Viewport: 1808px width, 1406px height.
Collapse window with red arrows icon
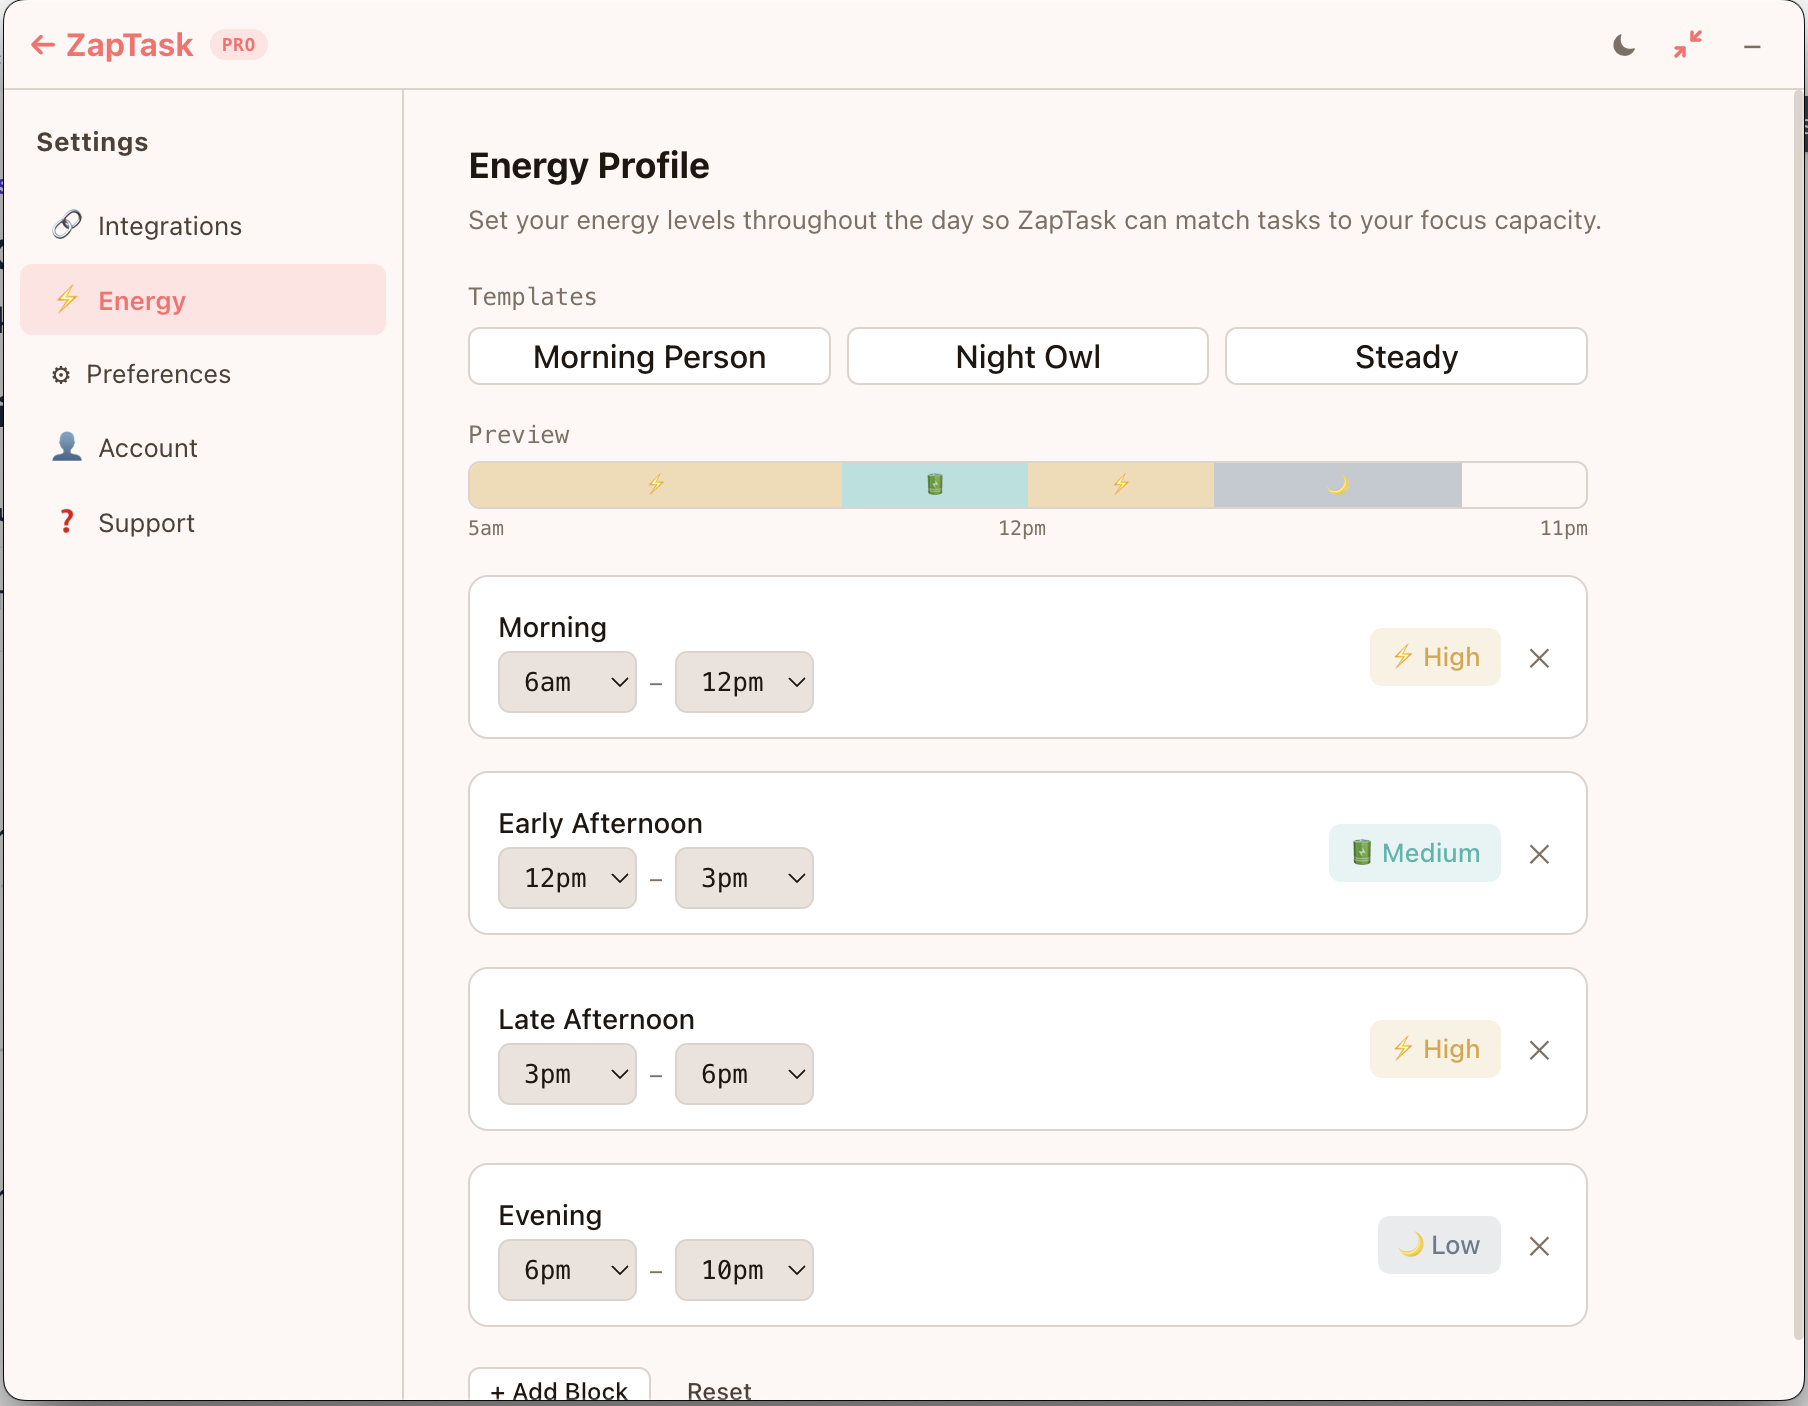pos(1688,45)
